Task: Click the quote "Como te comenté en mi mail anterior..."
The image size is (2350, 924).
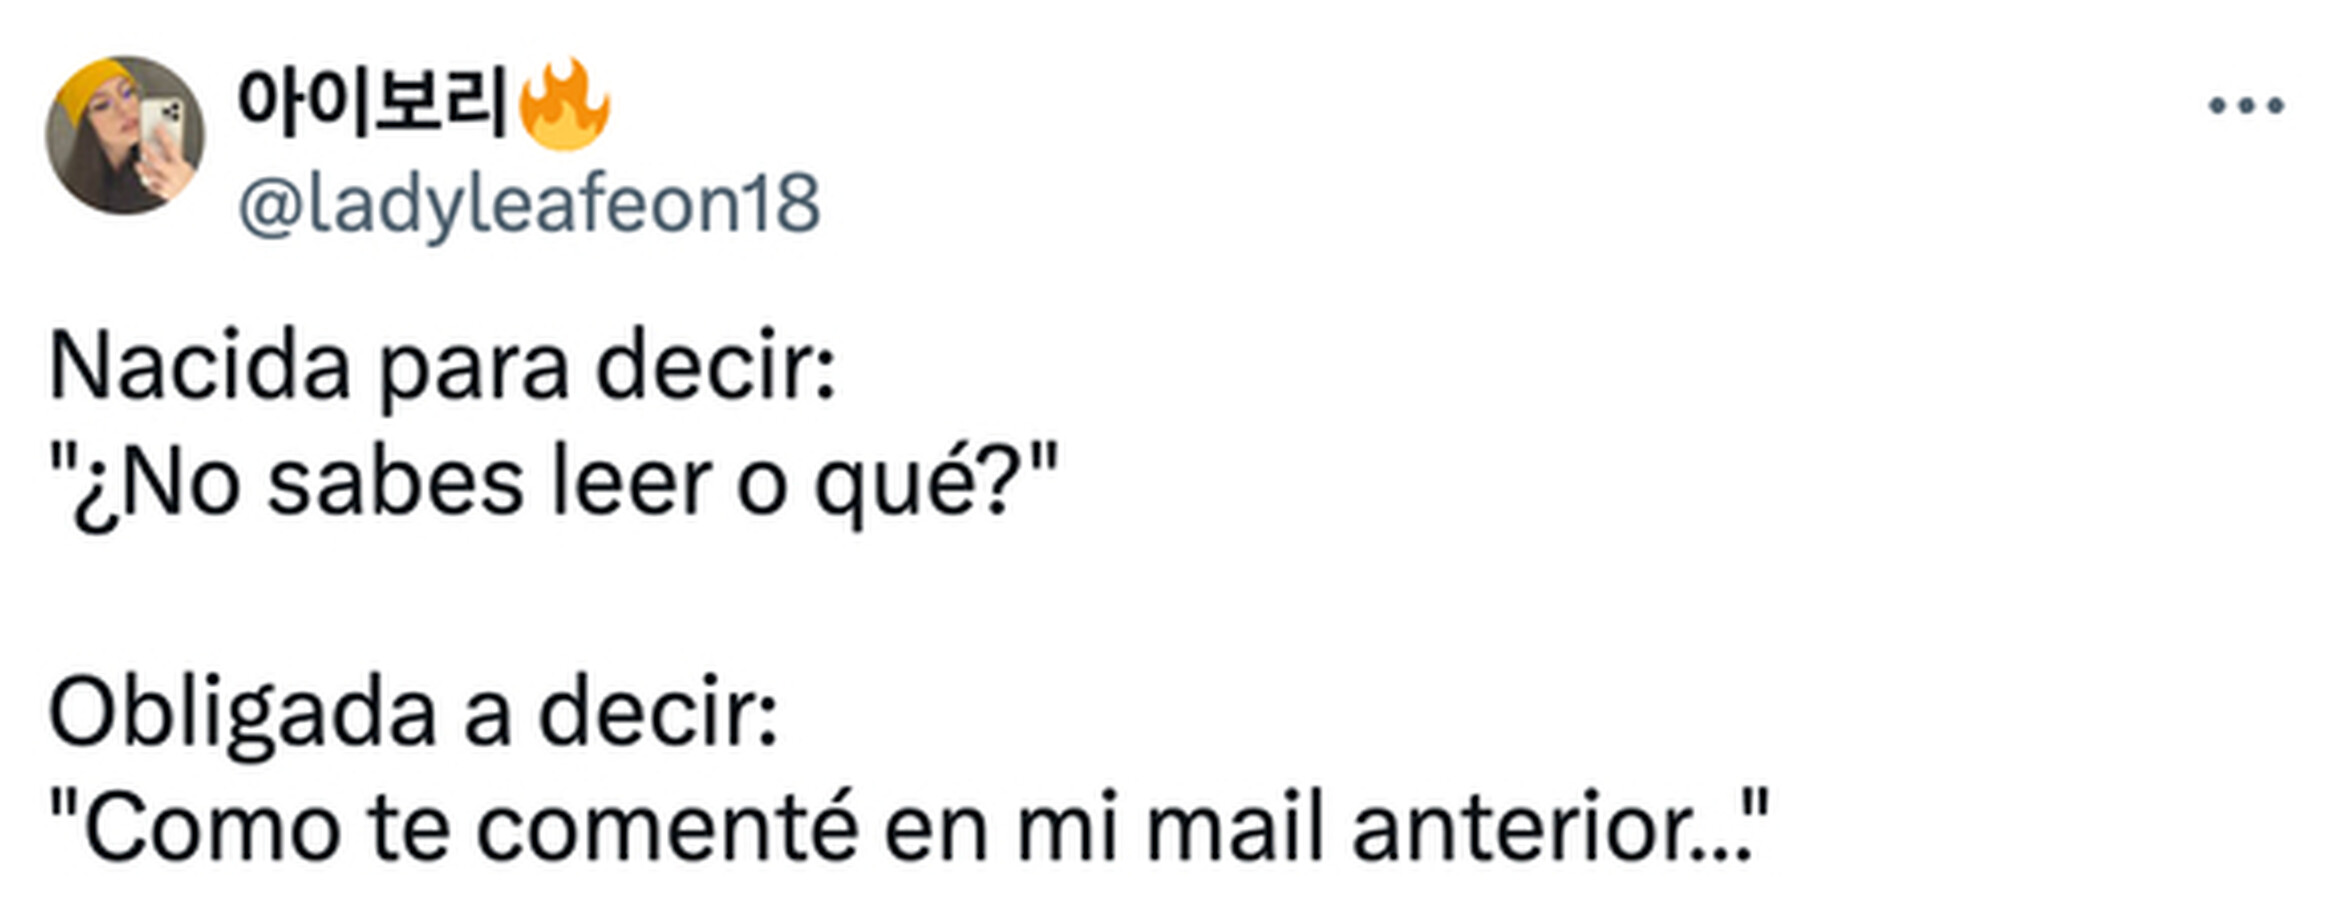Action: [x=909, y=827]
